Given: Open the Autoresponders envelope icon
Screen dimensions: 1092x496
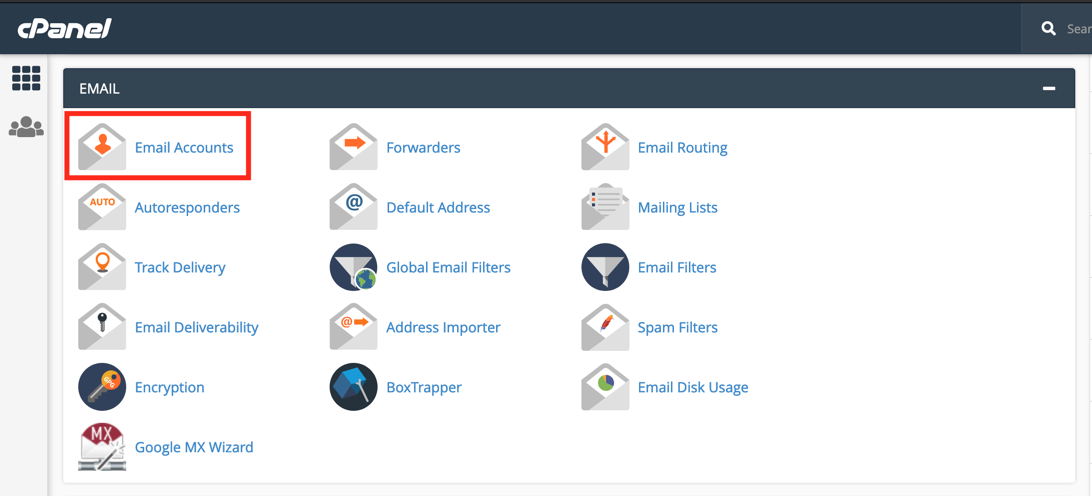Looking at the screenshot, I should [102, 207].
